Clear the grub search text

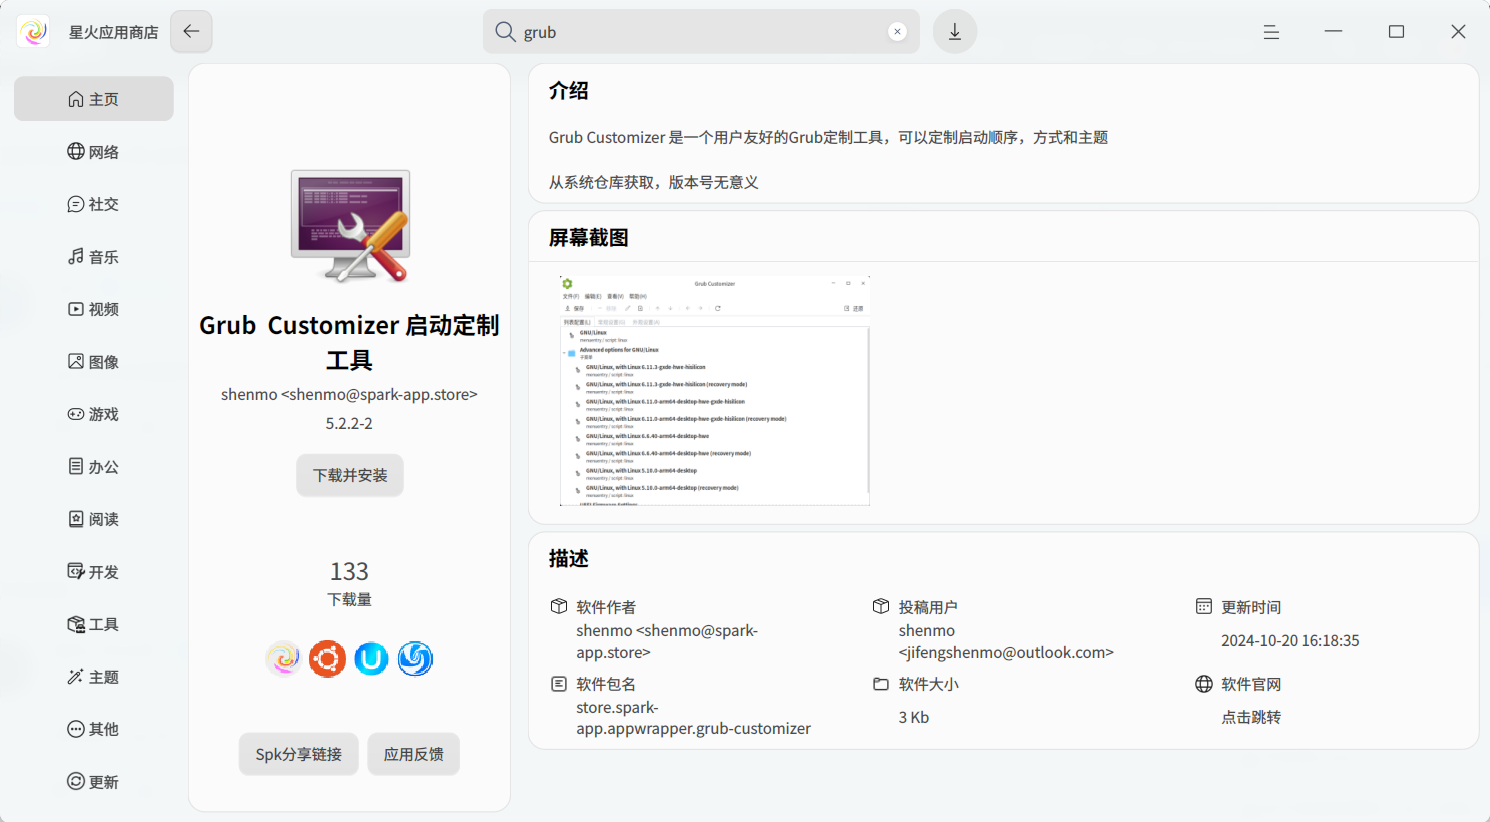pyautogui.click(x=897, y=32)
